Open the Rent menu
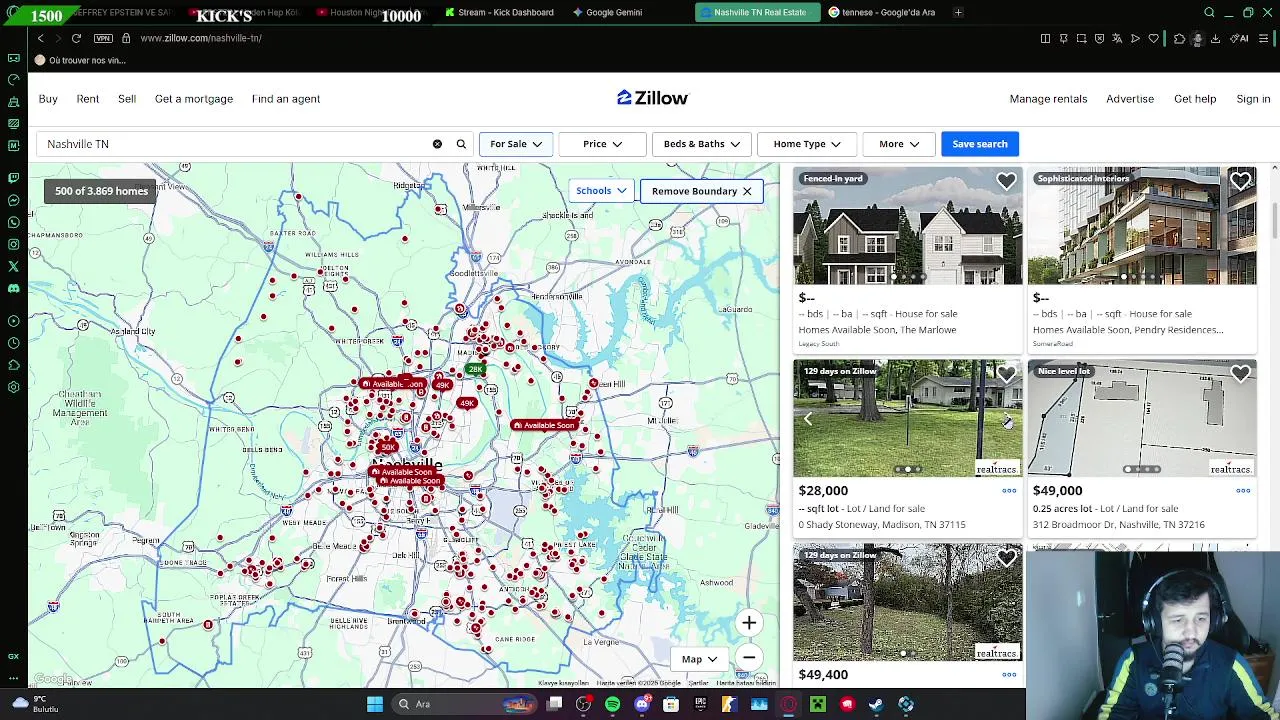Viewport: 1280px width, 720px height. (88, 99)
